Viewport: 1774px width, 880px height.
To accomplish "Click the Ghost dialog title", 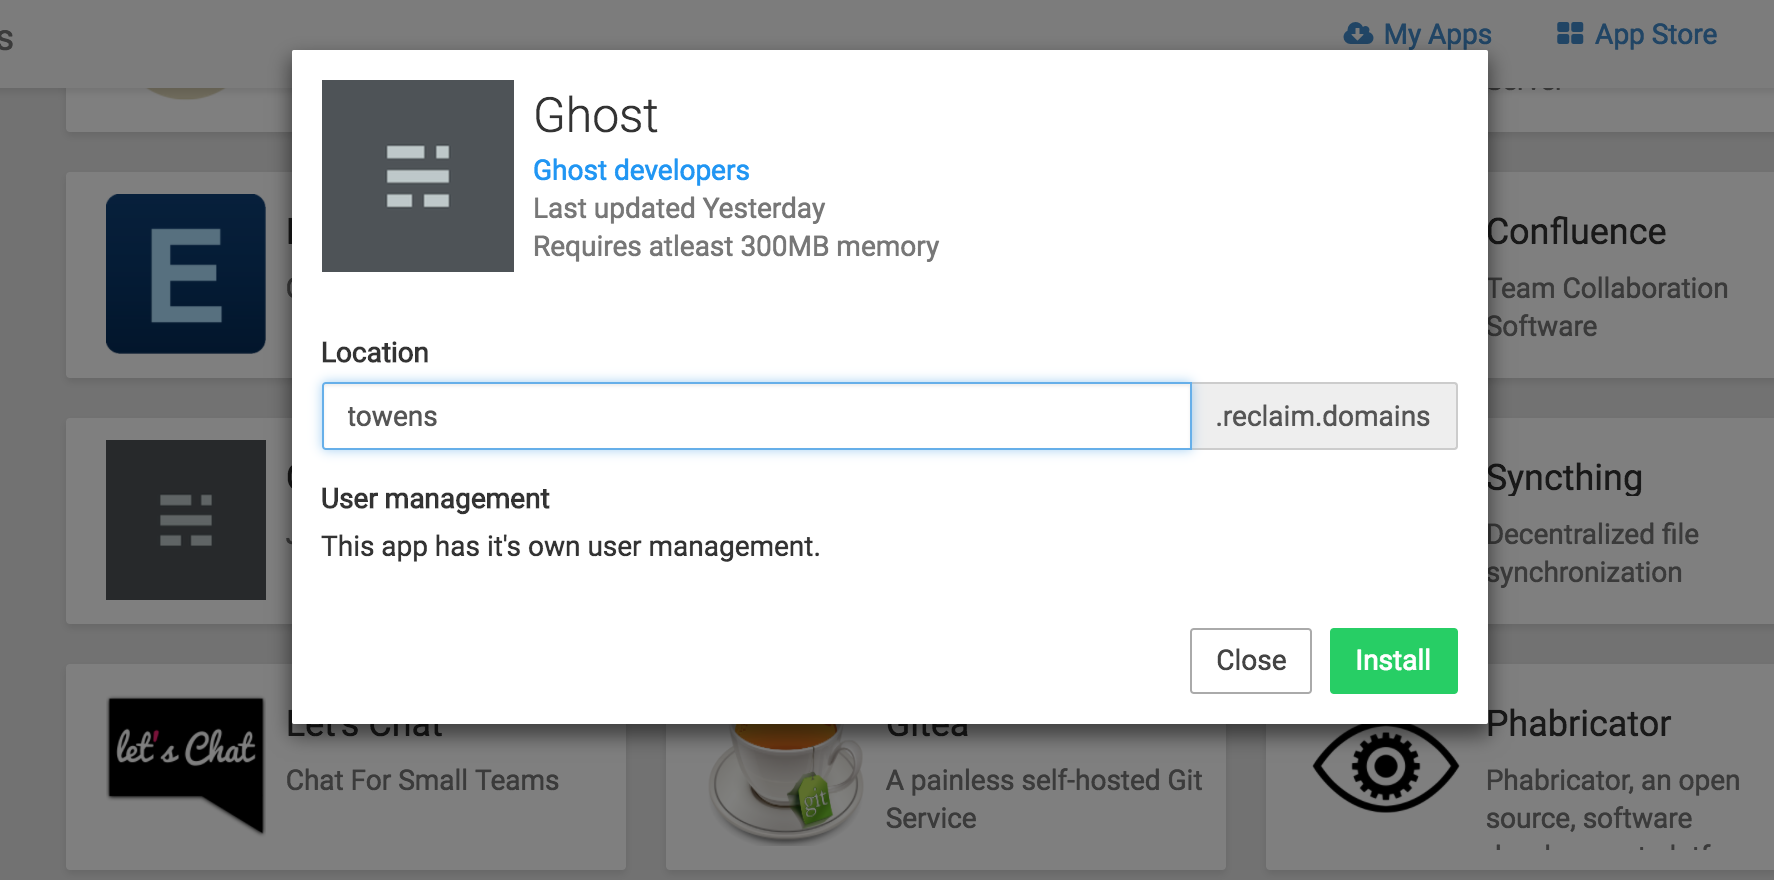I will click(596, 115).
